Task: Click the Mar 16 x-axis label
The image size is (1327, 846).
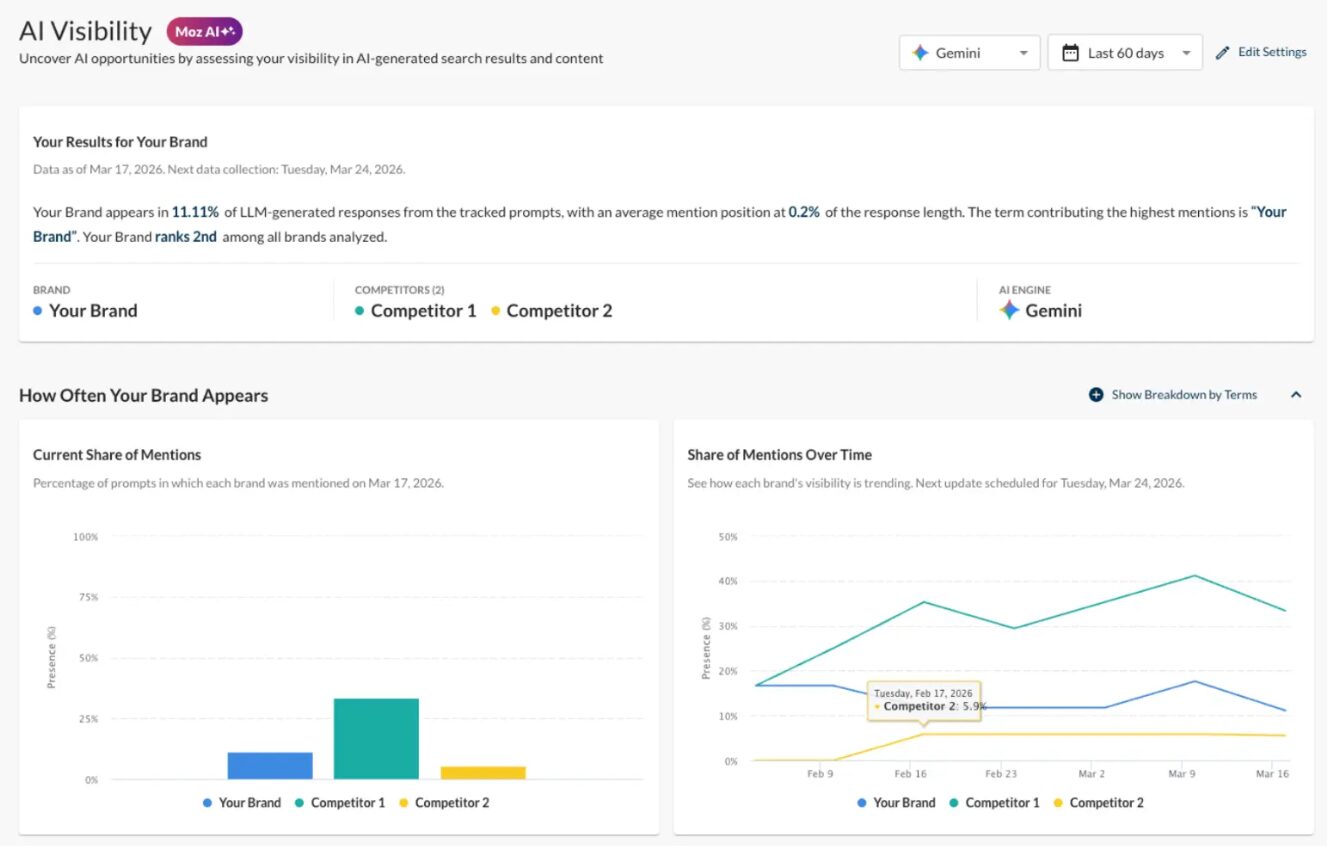Action: tap(1272, 774)
